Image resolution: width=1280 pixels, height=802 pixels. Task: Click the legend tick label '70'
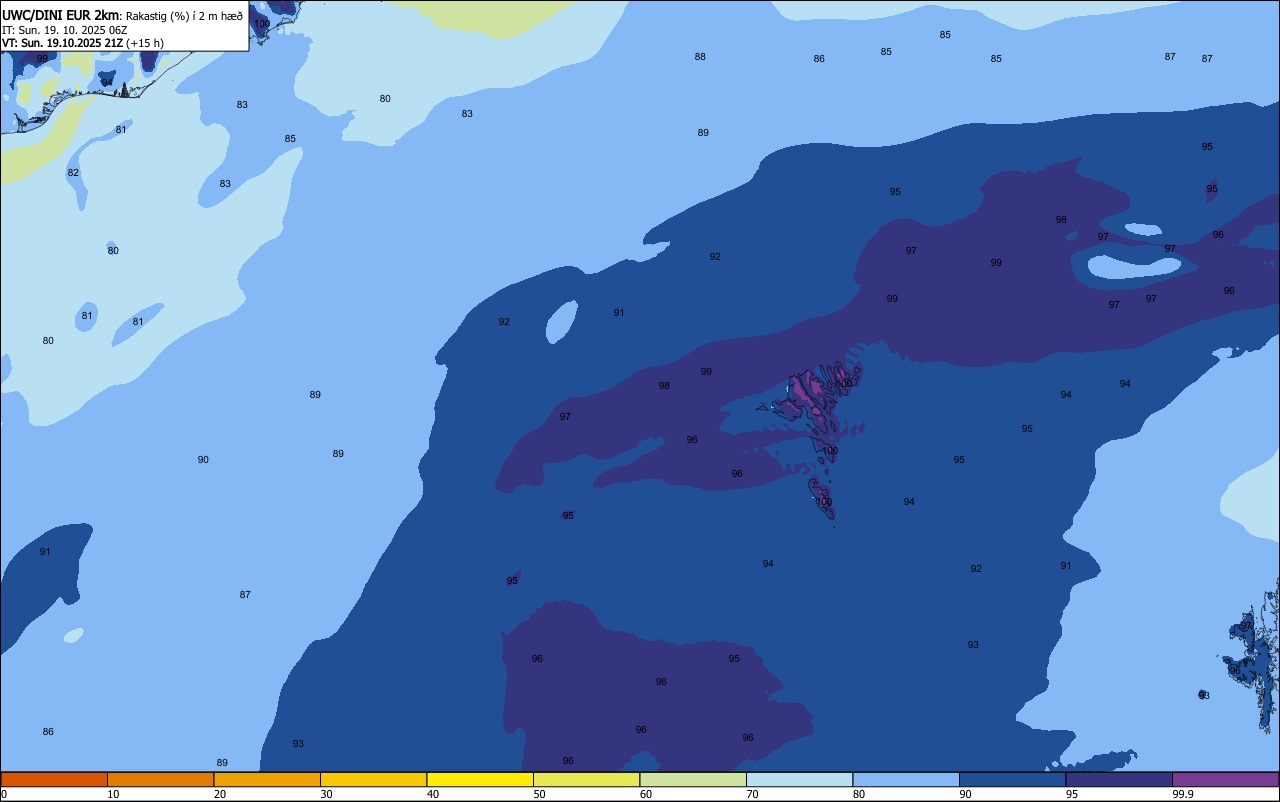pyautogui.click(x=752, y=794)
